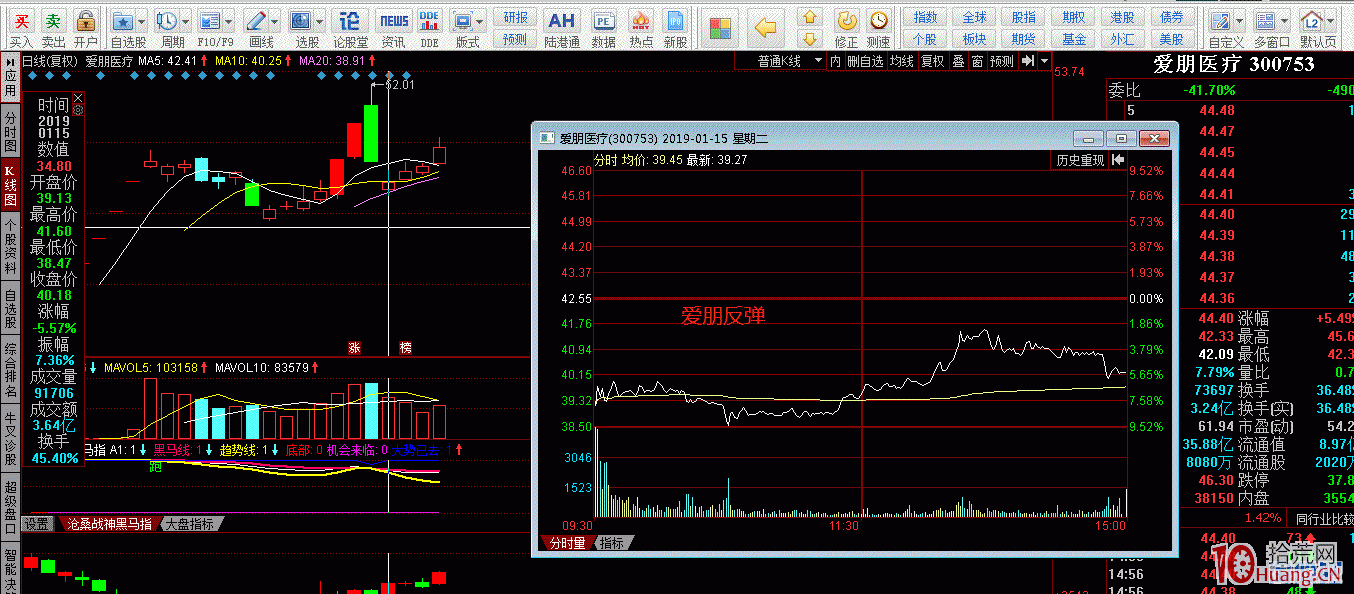Screen dimensions: 1354x594
Task: Expand the F10/F9 dropdown arrow
Action: [229, 21]
